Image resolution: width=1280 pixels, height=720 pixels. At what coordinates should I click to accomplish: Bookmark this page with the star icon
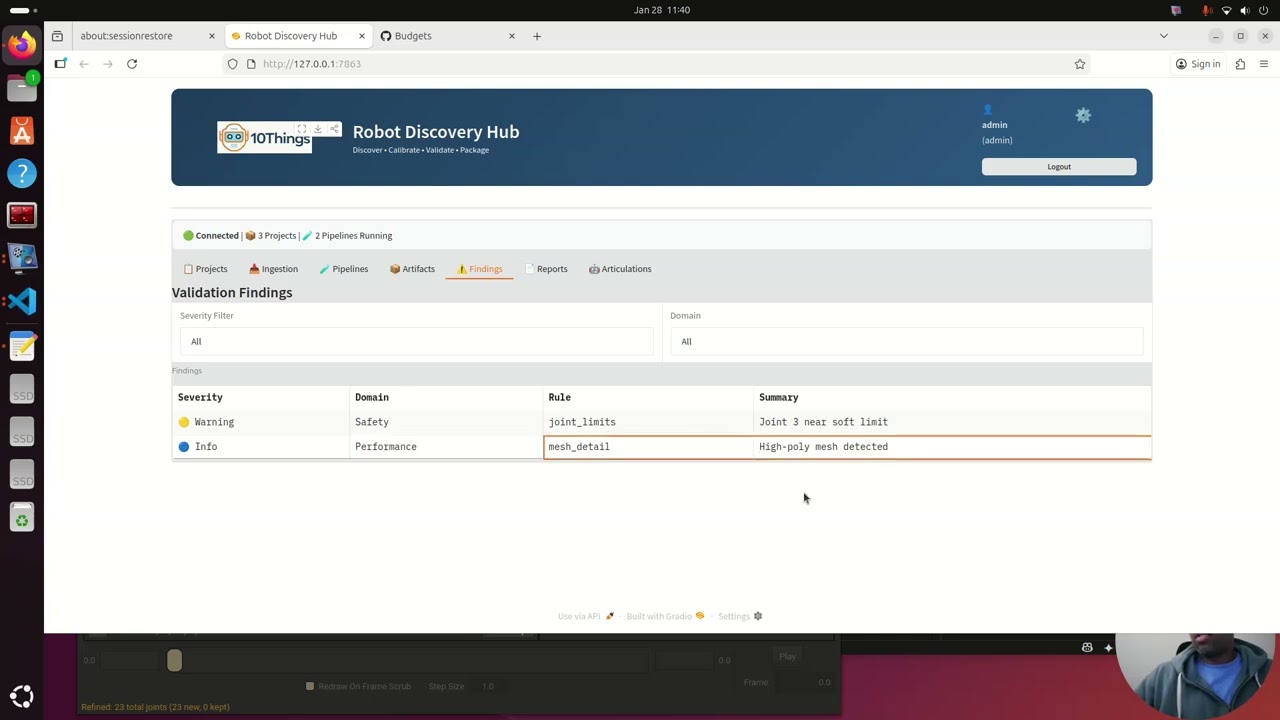click(x=1080, y=64)
